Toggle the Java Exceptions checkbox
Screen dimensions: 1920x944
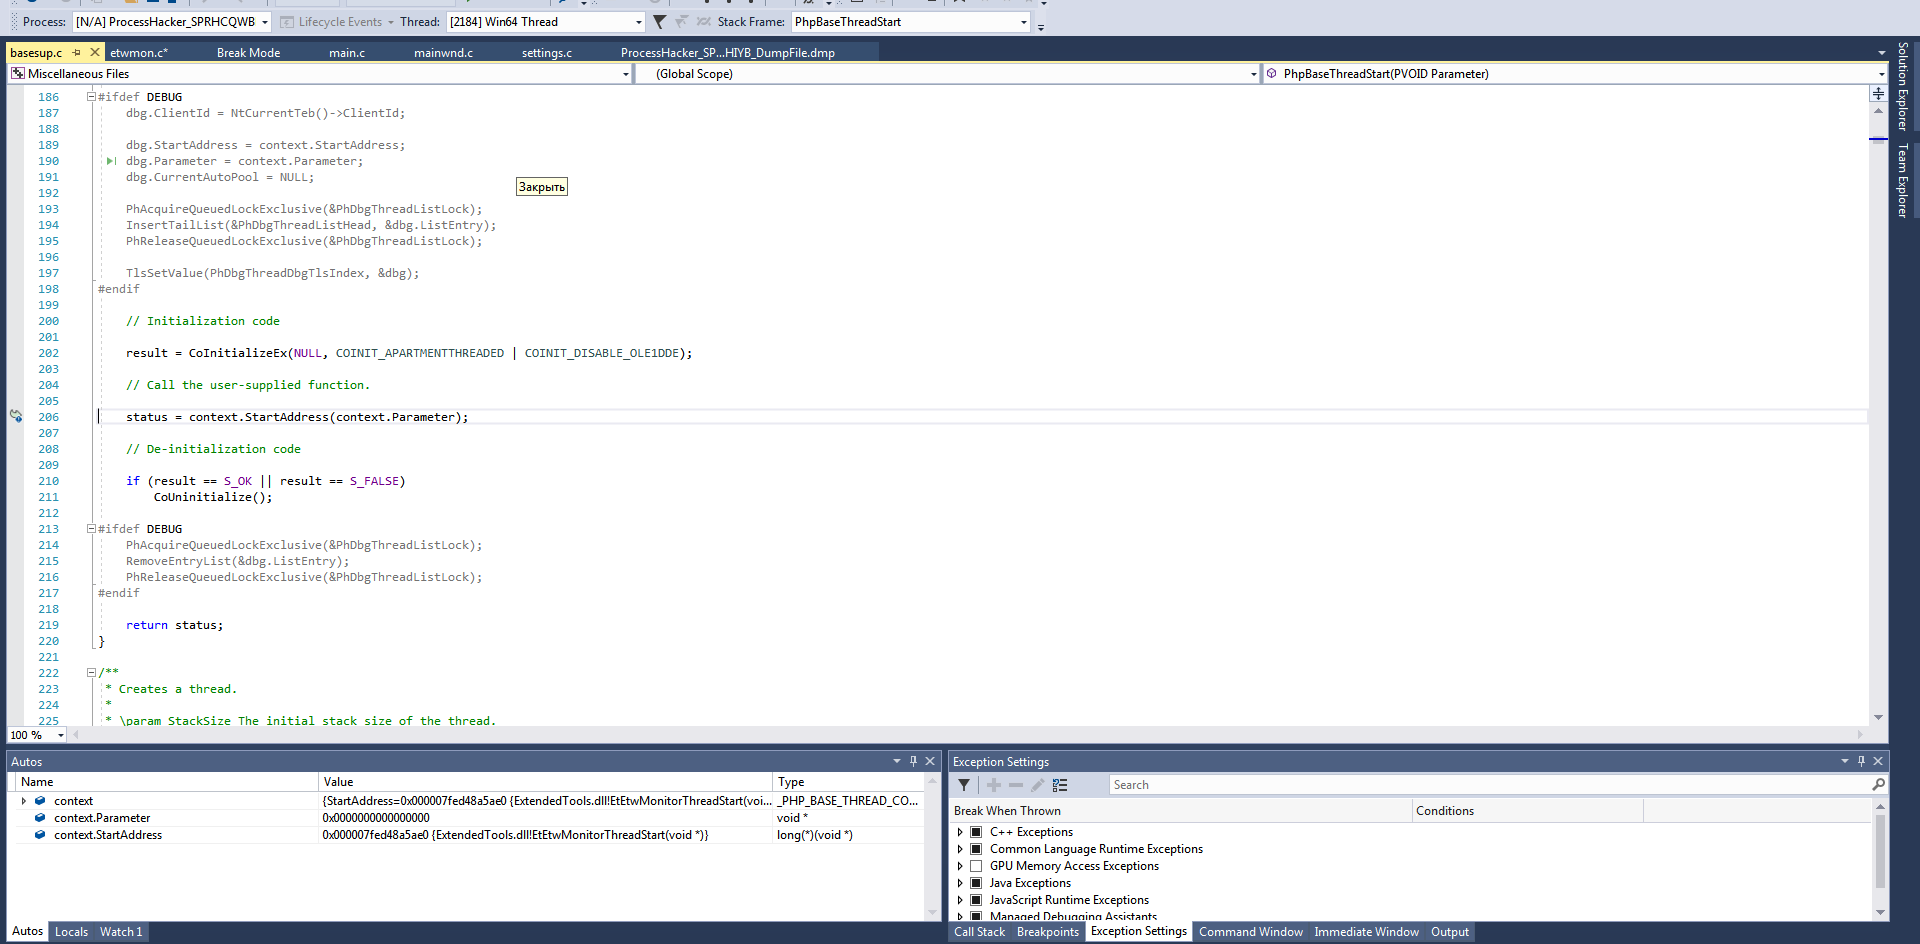click(977, 883)
